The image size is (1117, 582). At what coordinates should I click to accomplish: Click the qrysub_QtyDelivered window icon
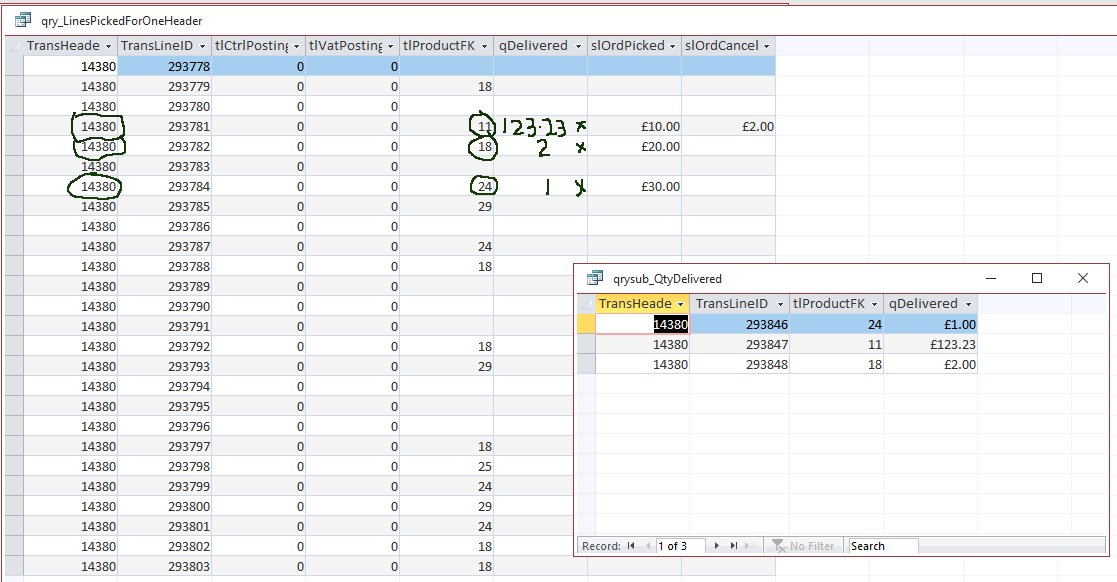[595, 278]
